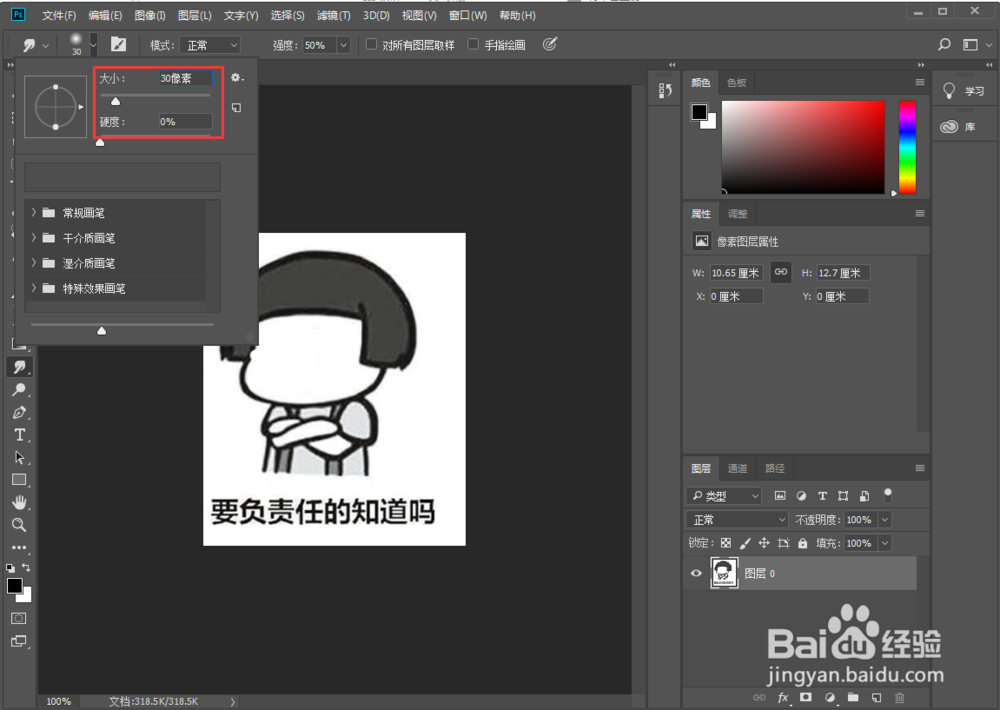Click the rainbow hue slider strip
Screen dimensions: 1000x710
click(907, 147)
